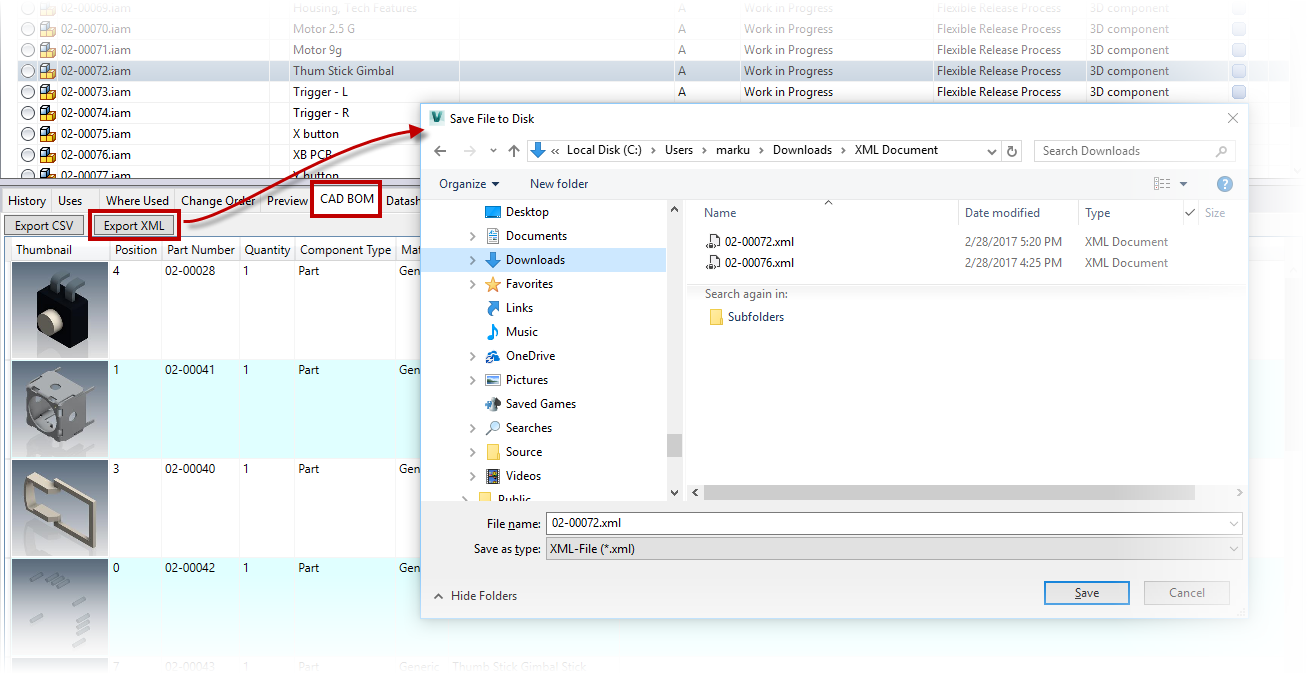Open the Where Used tab

(x=136, y=200)
